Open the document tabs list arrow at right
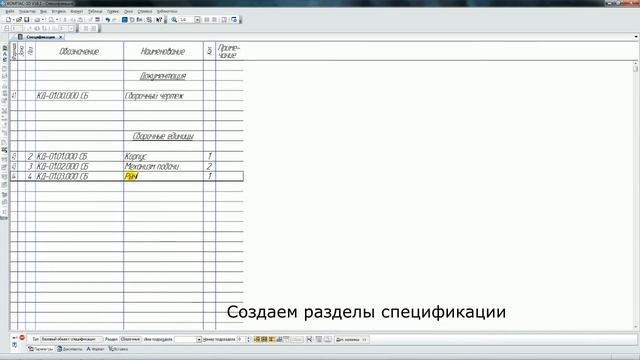640x360 pixels. pos(636,37)
